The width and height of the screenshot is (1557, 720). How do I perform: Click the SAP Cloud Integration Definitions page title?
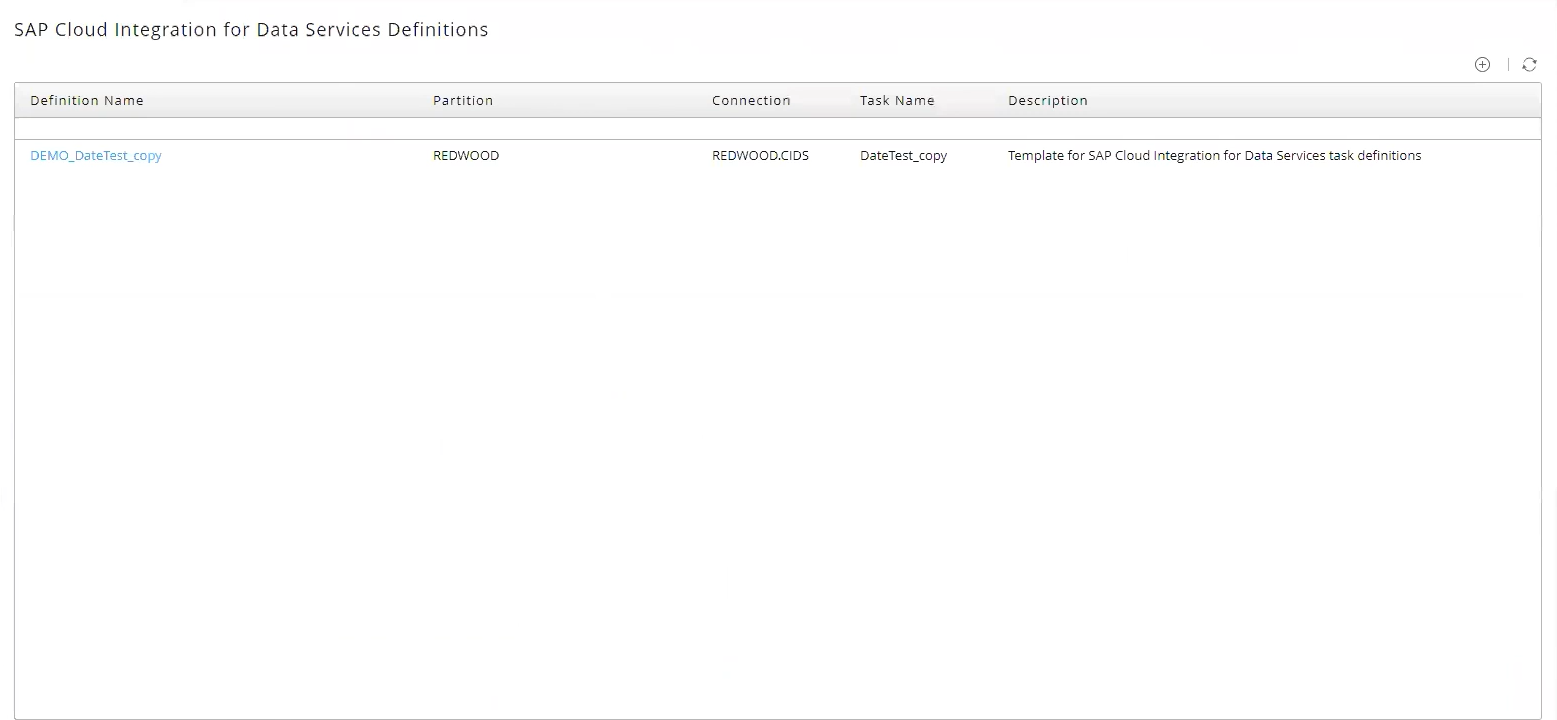(x=251, y=30)
